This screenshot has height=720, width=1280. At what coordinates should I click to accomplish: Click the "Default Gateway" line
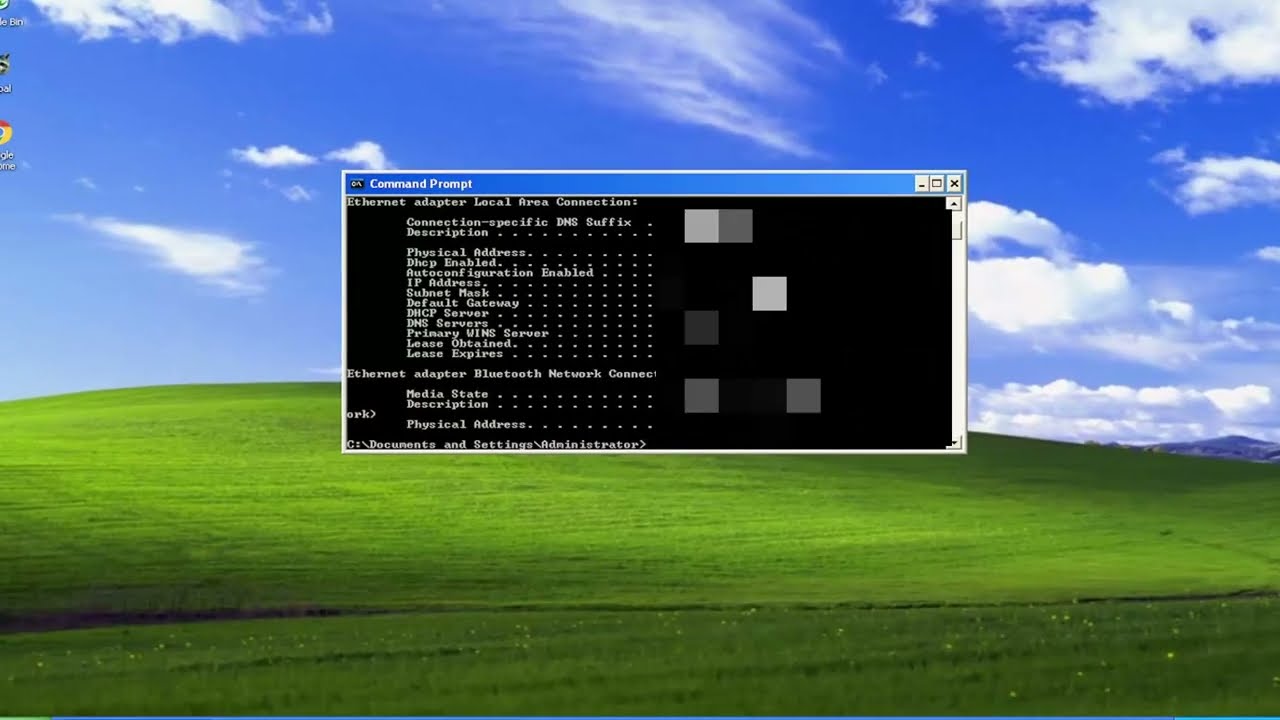pyautogui.click(x=529, y=303)
